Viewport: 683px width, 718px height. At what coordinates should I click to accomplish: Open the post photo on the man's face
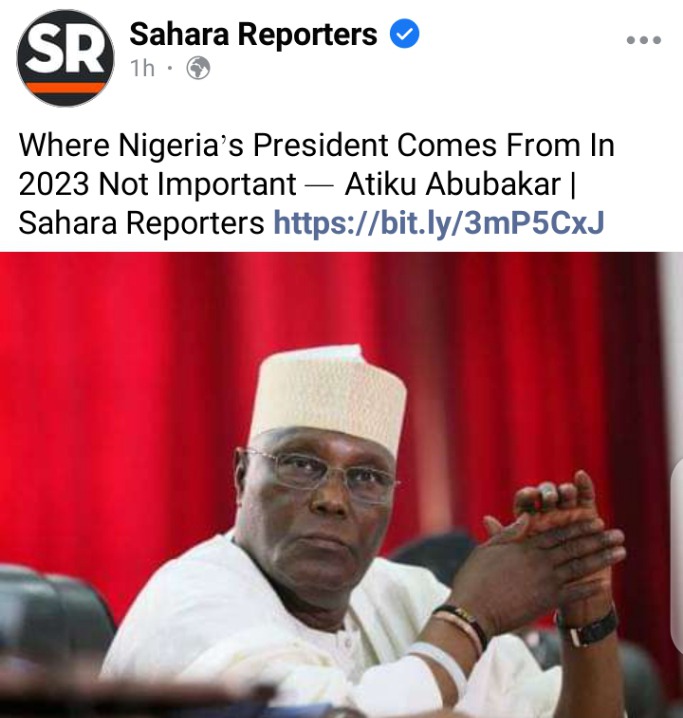coord(317,508)
